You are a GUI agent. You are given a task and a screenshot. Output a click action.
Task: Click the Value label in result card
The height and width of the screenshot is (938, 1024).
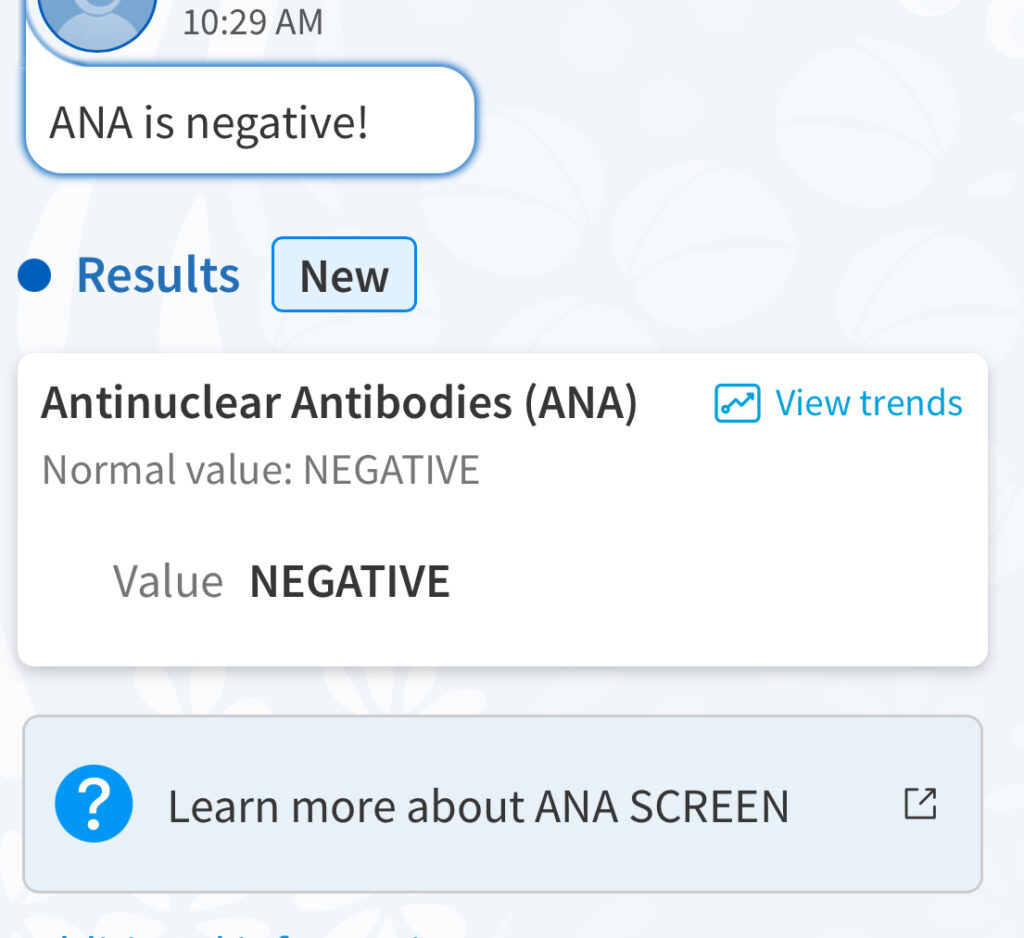coord(167,581)
